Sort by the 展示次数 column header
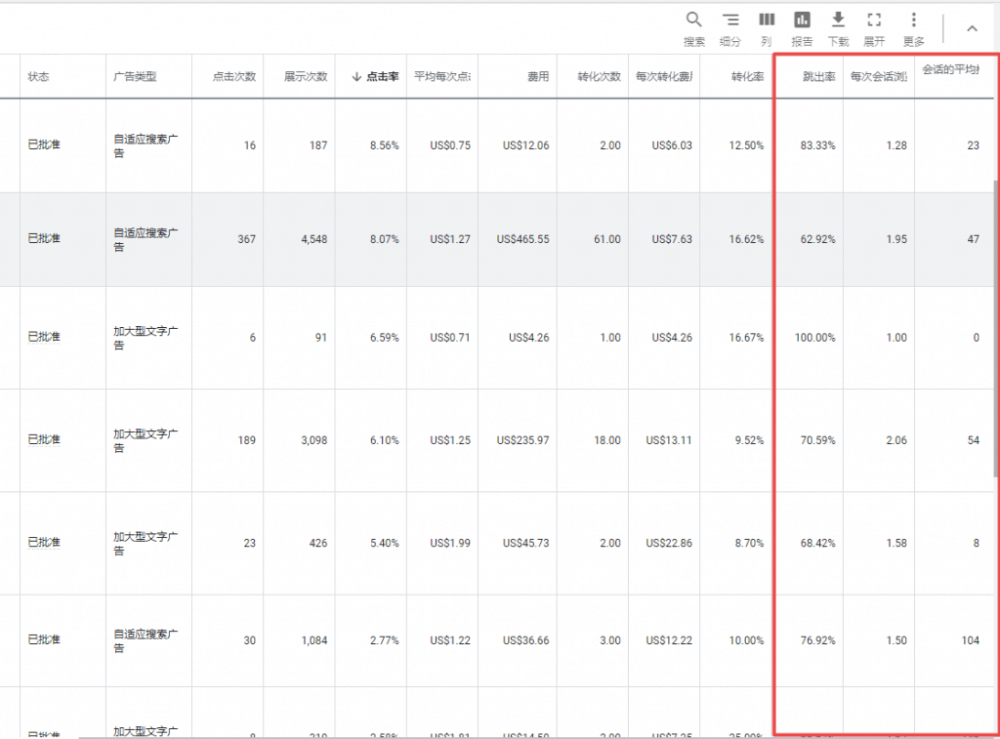This screenshot has width=1000, height=739. [x=305, y=77]
